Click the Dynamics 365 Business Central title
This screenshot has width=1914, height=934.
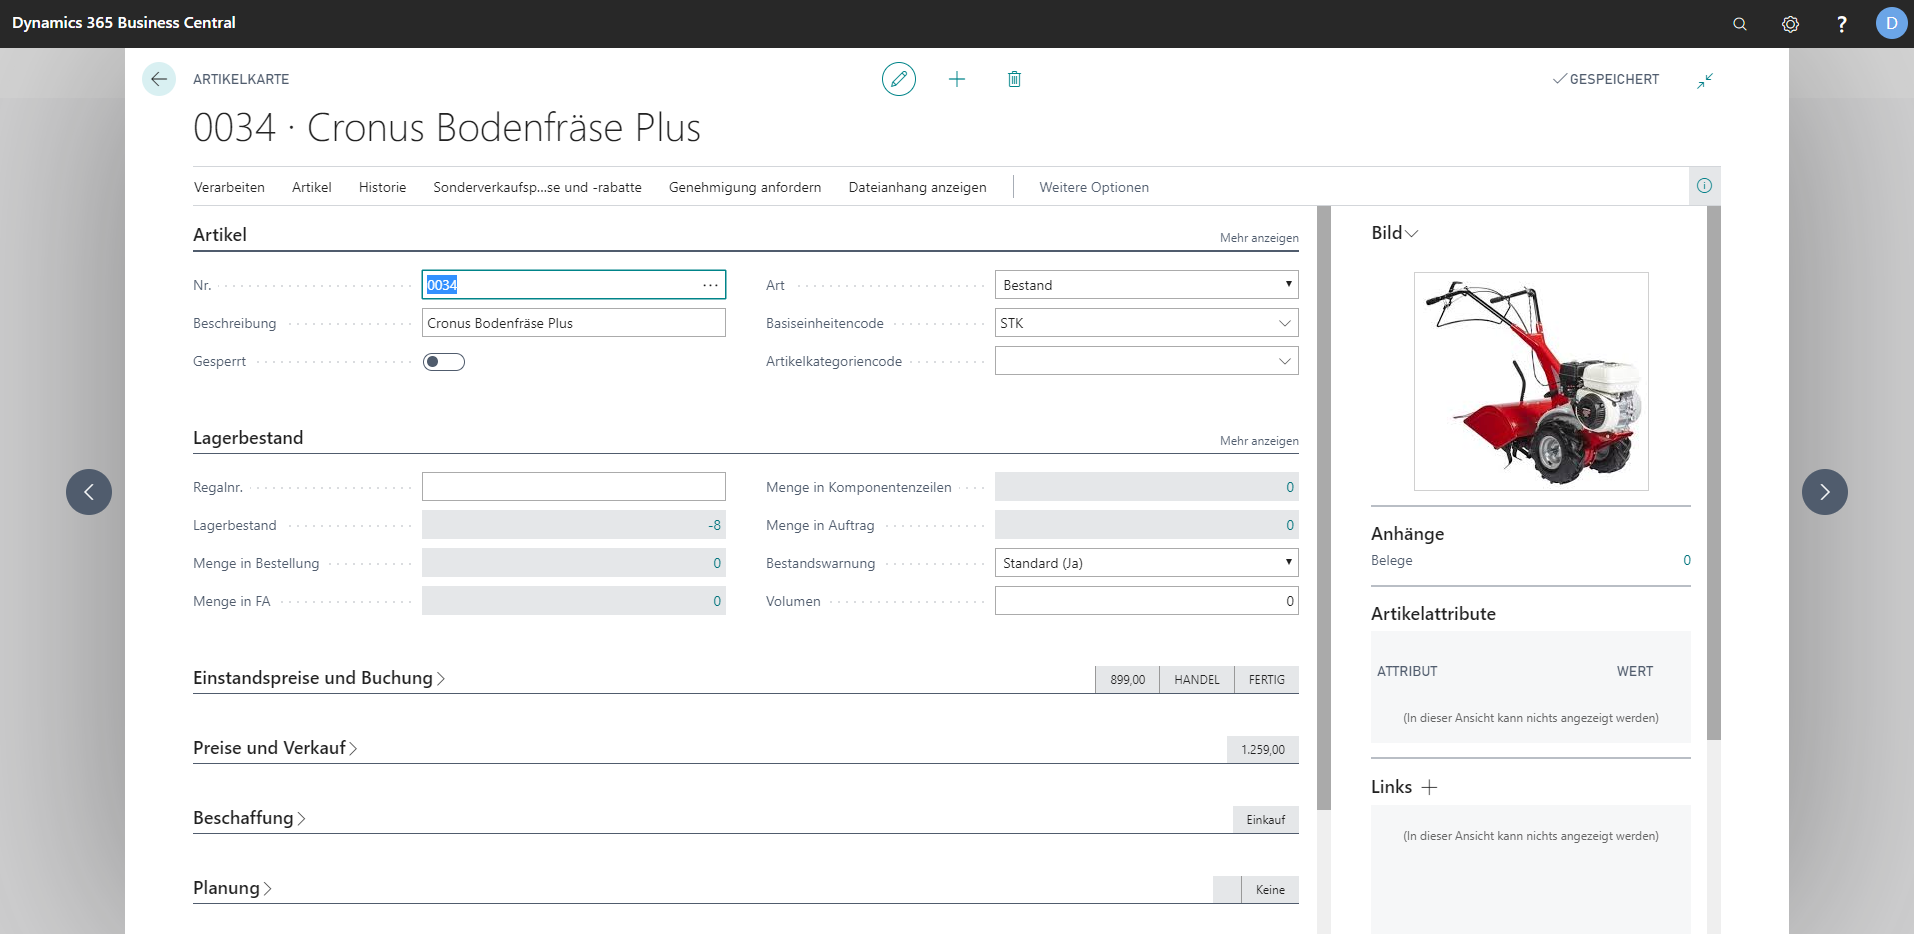click(x=124, y=23)
